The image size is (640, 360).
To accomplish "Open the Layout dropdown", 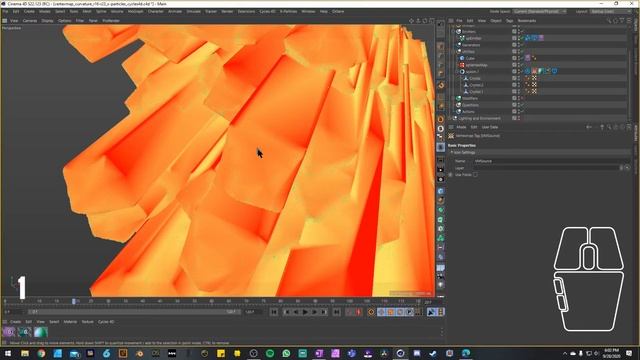I will 611,11.
